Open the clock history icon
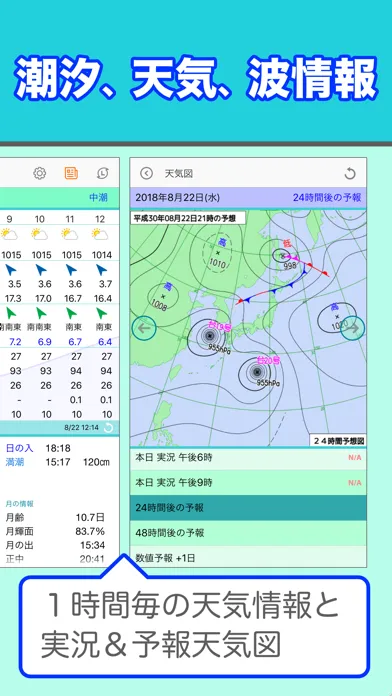This screenshot has height=696, width=392. coord(103,173)
